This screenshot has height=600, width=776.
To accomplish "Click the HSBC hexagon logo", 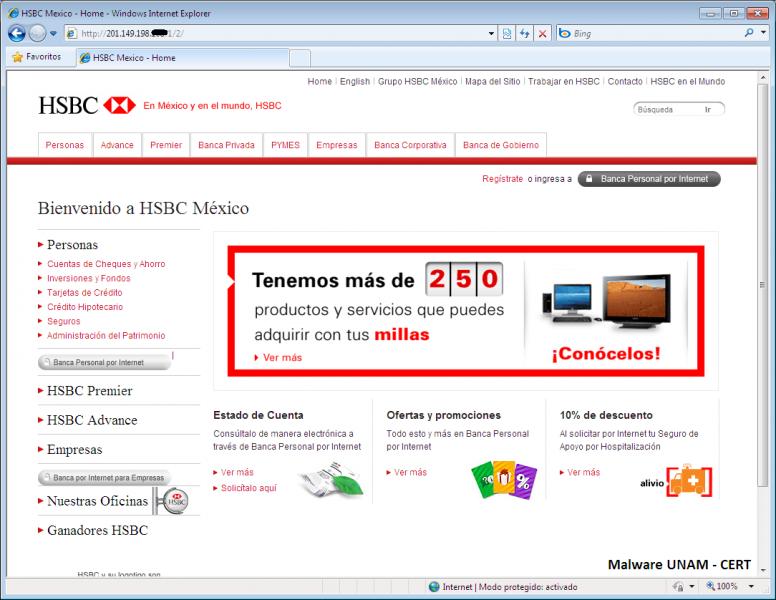I will point(119,105).
